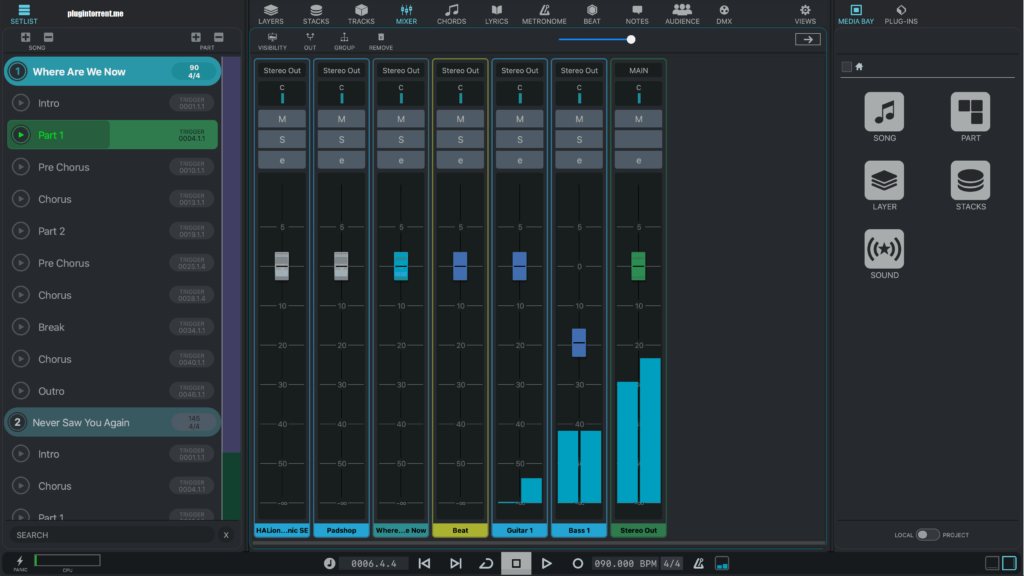This screenshot has height=576, width=1024.
Task: Open the Setlist panel
Action: click(x=24, y=14)
